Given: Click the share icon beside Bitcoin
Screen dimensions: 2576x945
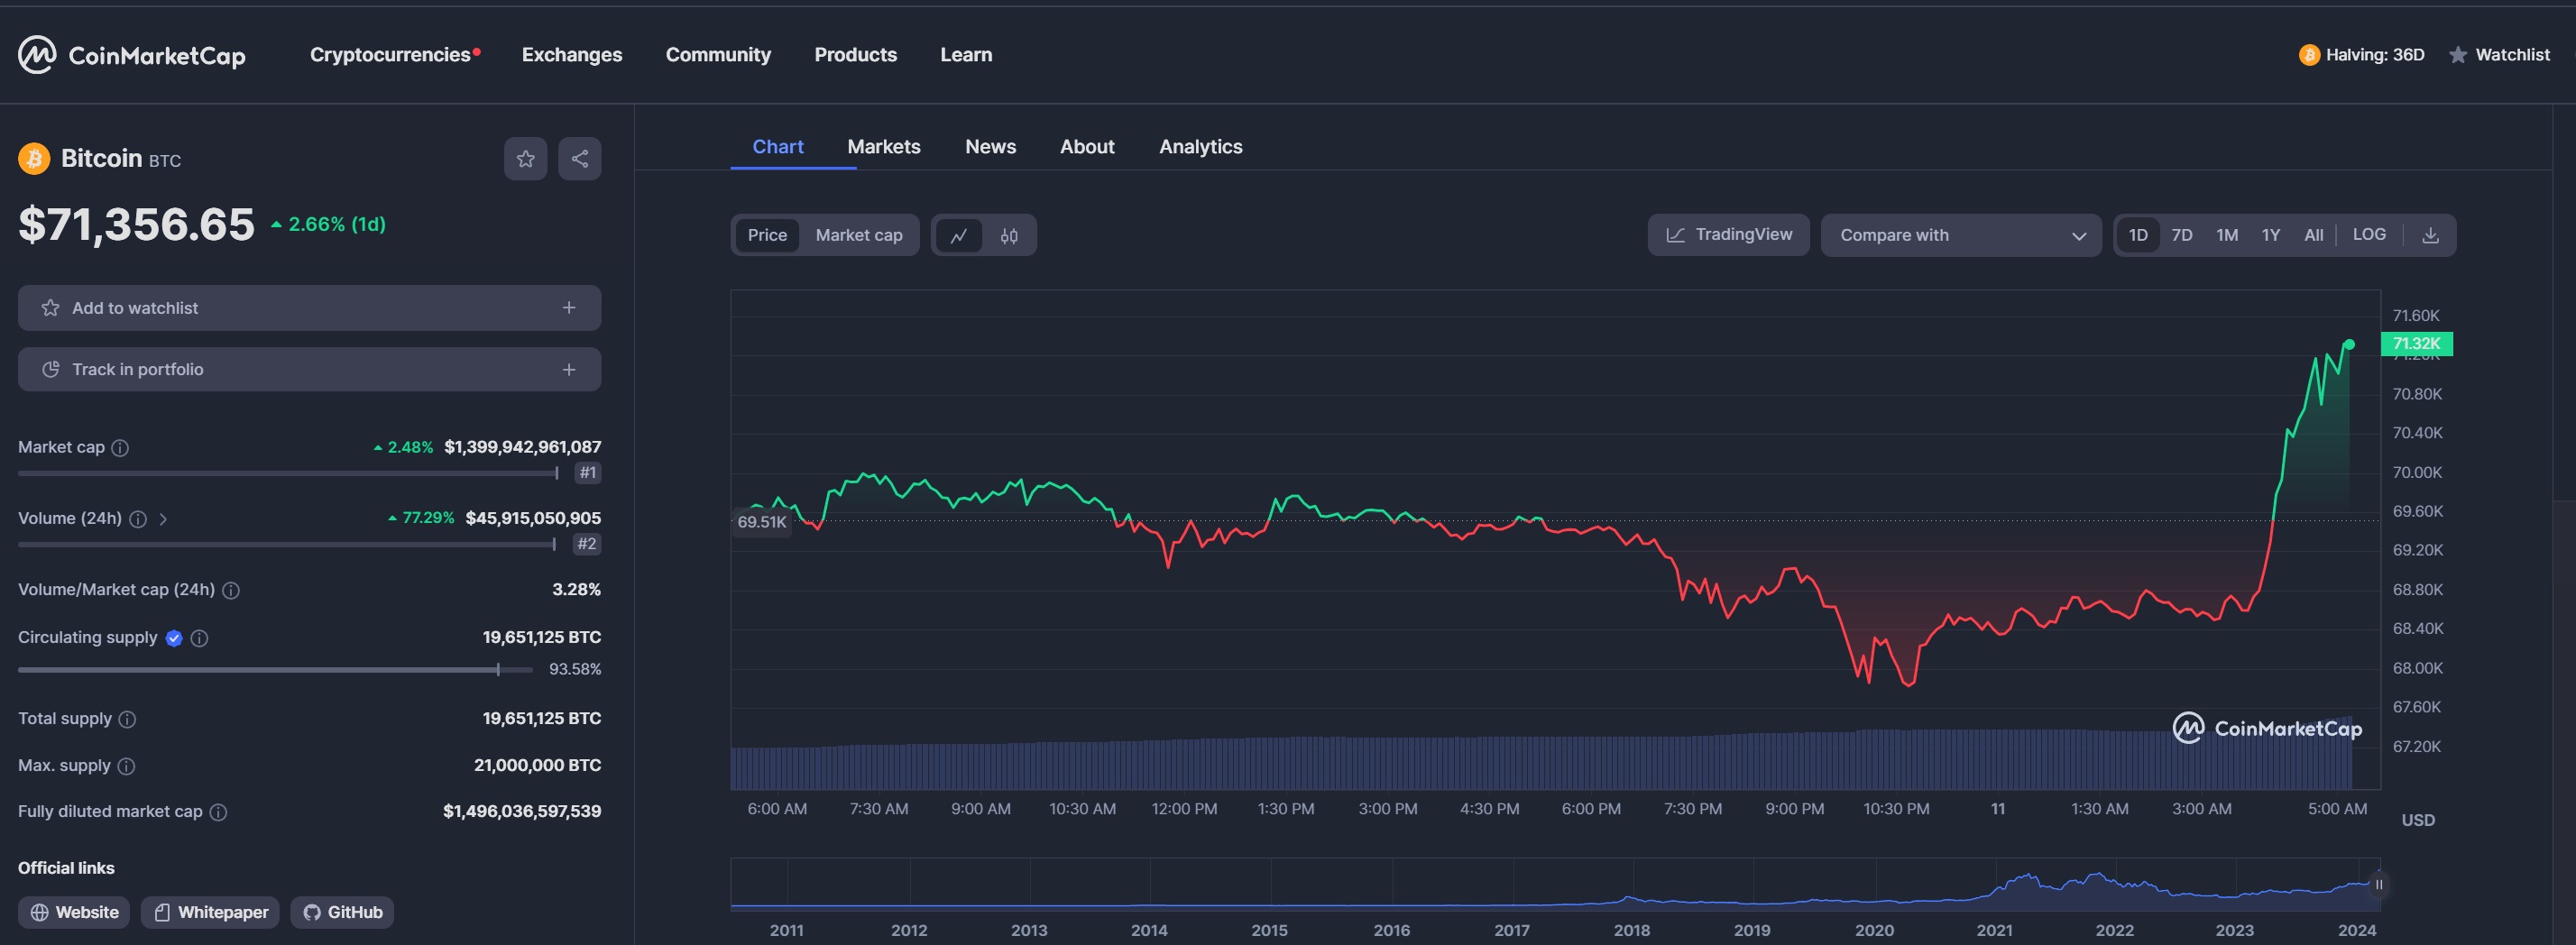Looking at the screenshot, I should coord(580,159).
